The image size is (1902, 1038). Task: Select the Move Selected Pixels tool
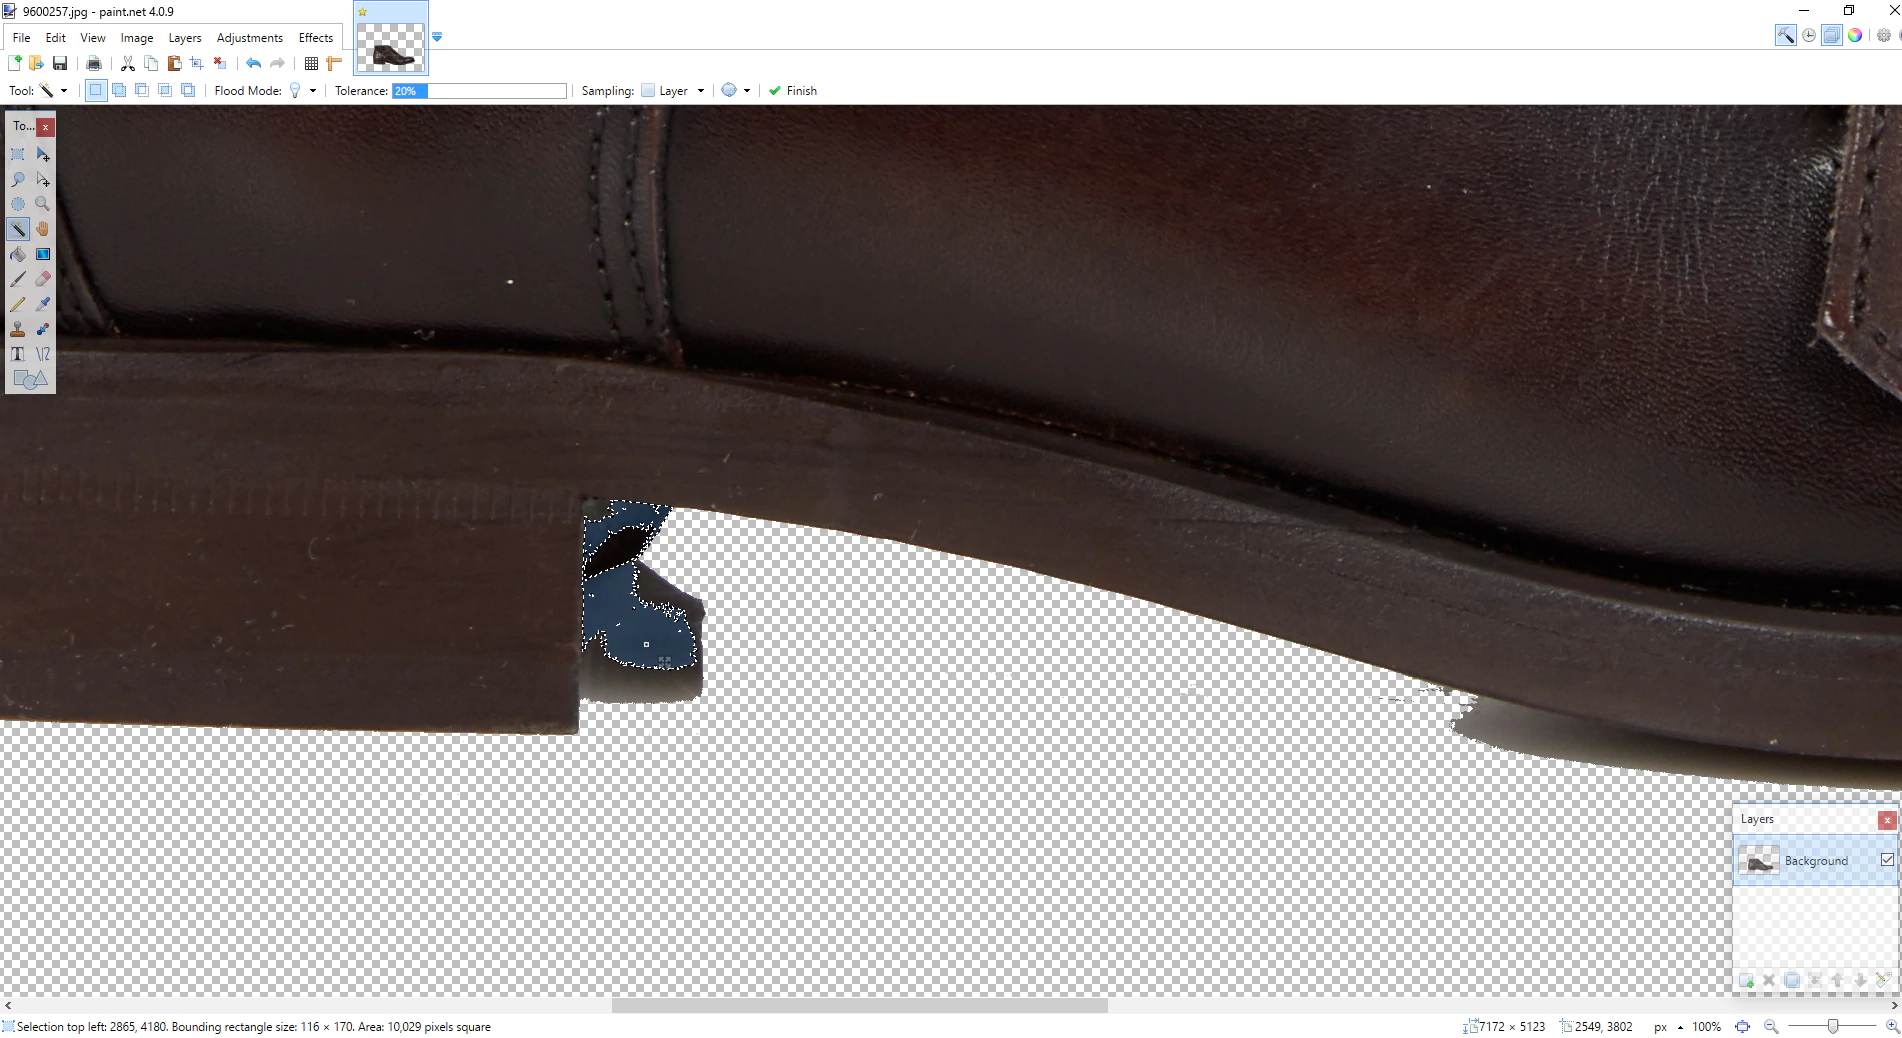43,154
